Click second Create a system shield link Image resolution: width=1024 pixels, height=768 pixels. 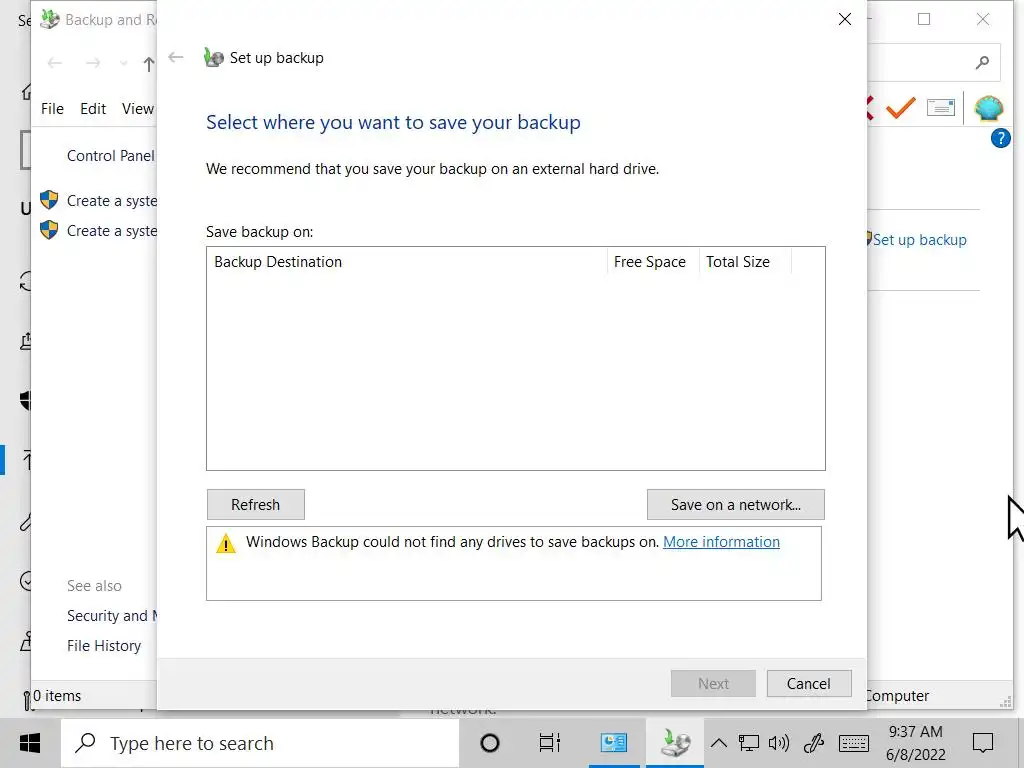[112, 231]
